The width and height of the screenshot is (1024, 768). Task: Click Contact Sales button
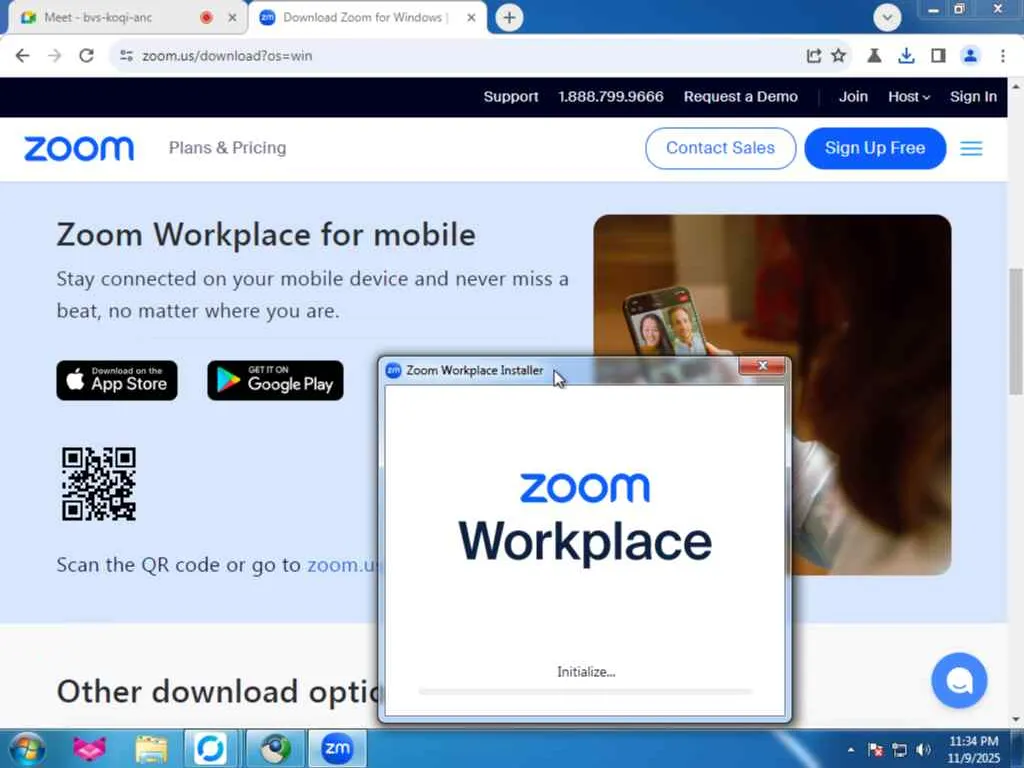pos(720,148)
